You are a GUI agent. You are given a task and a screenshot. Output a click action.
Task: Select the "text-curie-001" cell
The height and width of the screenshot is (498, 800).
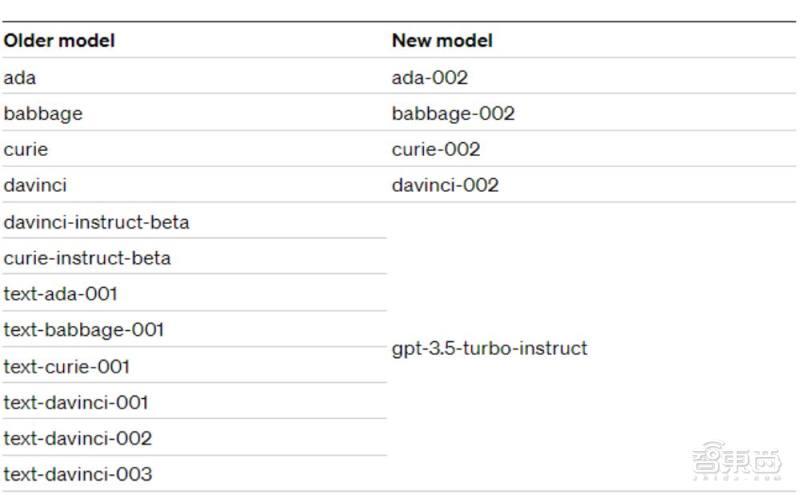66,366
